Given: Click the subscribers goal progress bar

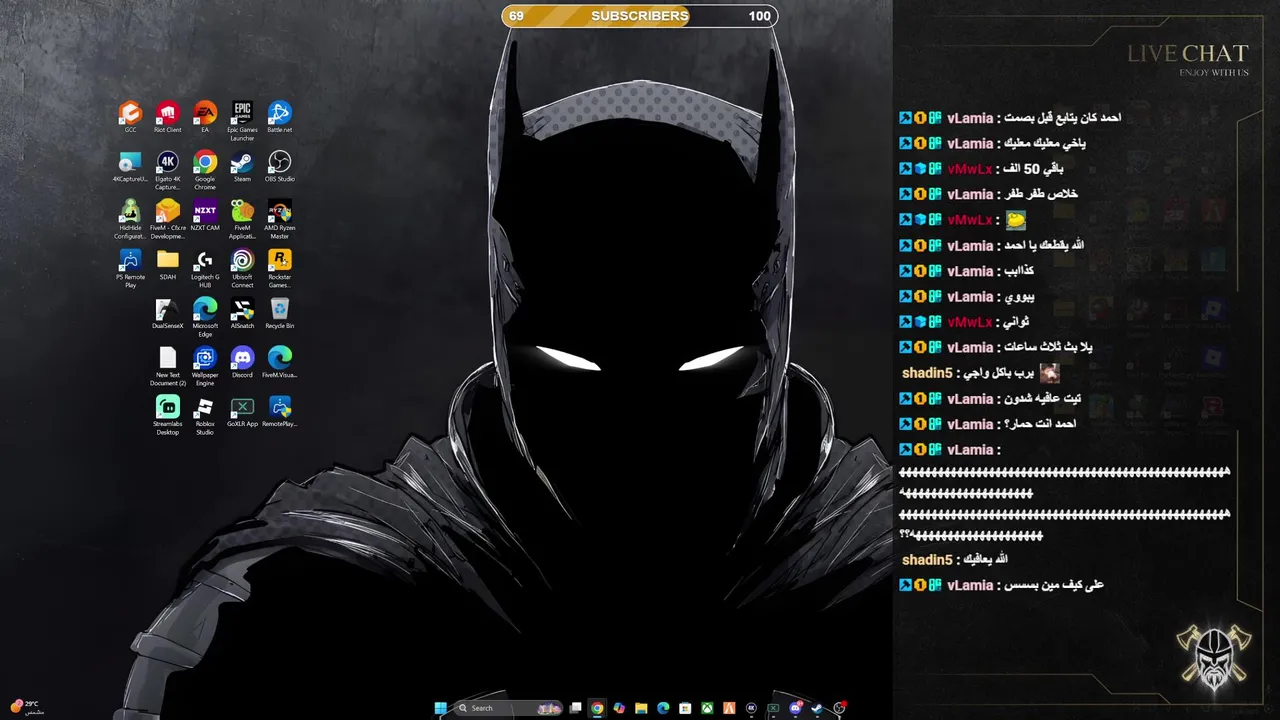Looking at the screenshot, I should click(640, 16).
